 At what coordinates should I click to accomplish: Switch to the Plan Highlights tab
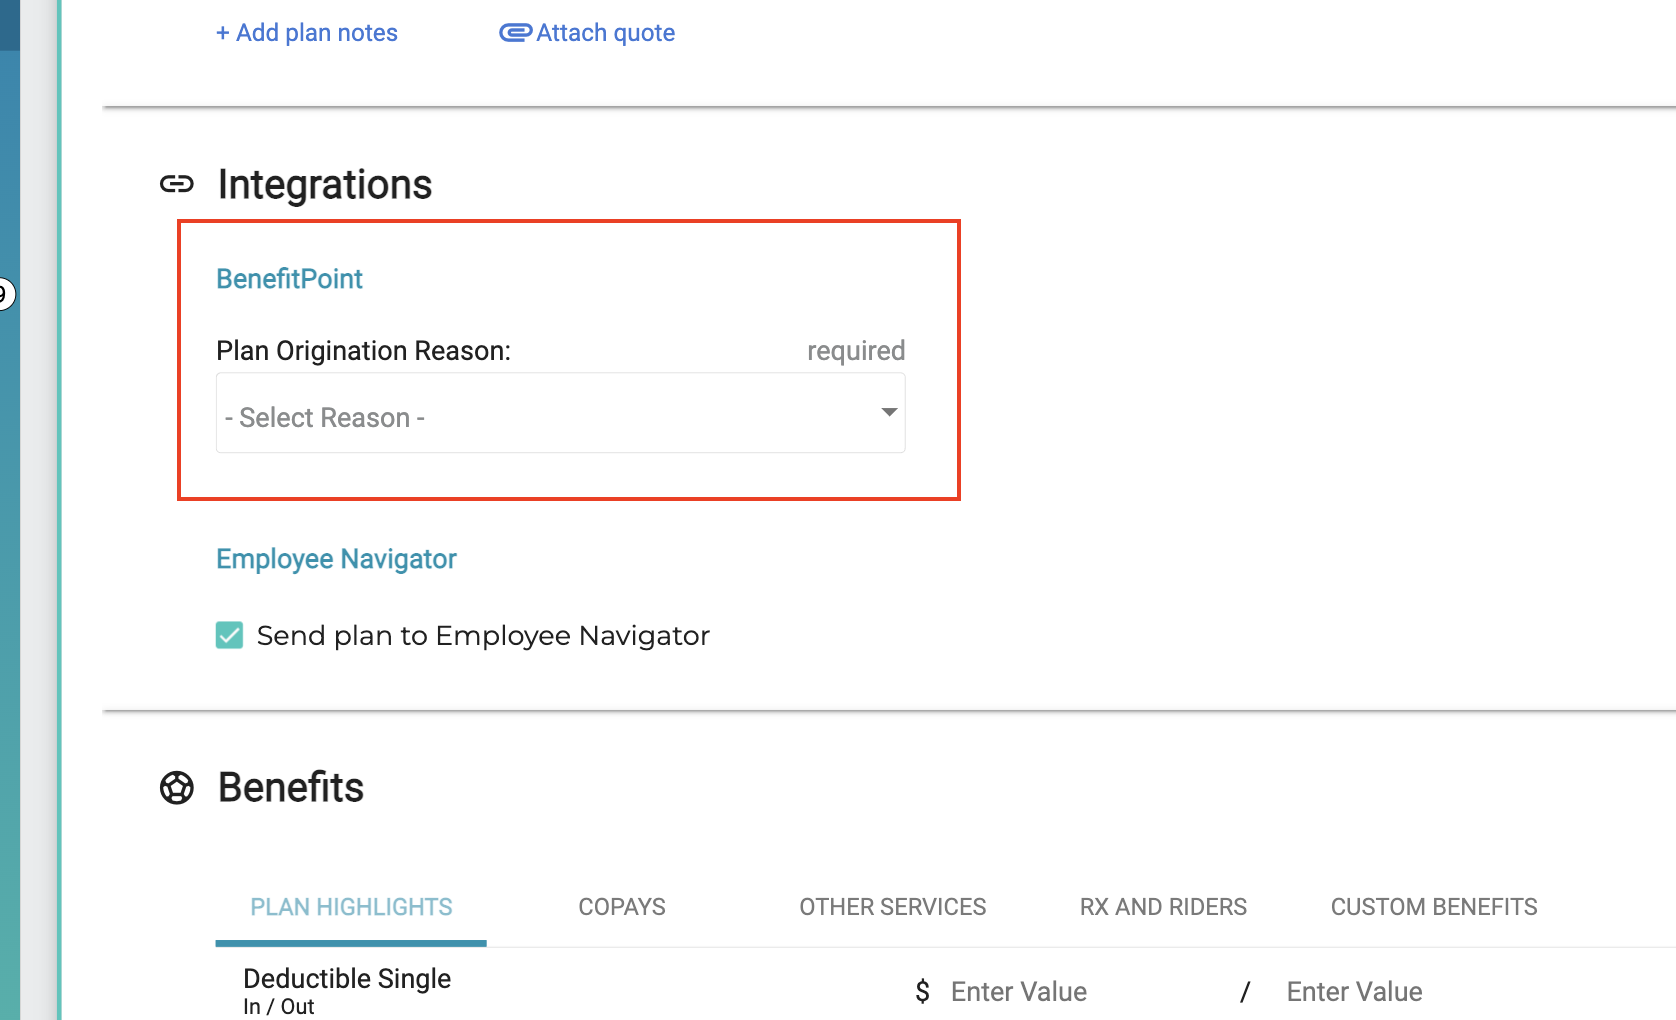351,907
